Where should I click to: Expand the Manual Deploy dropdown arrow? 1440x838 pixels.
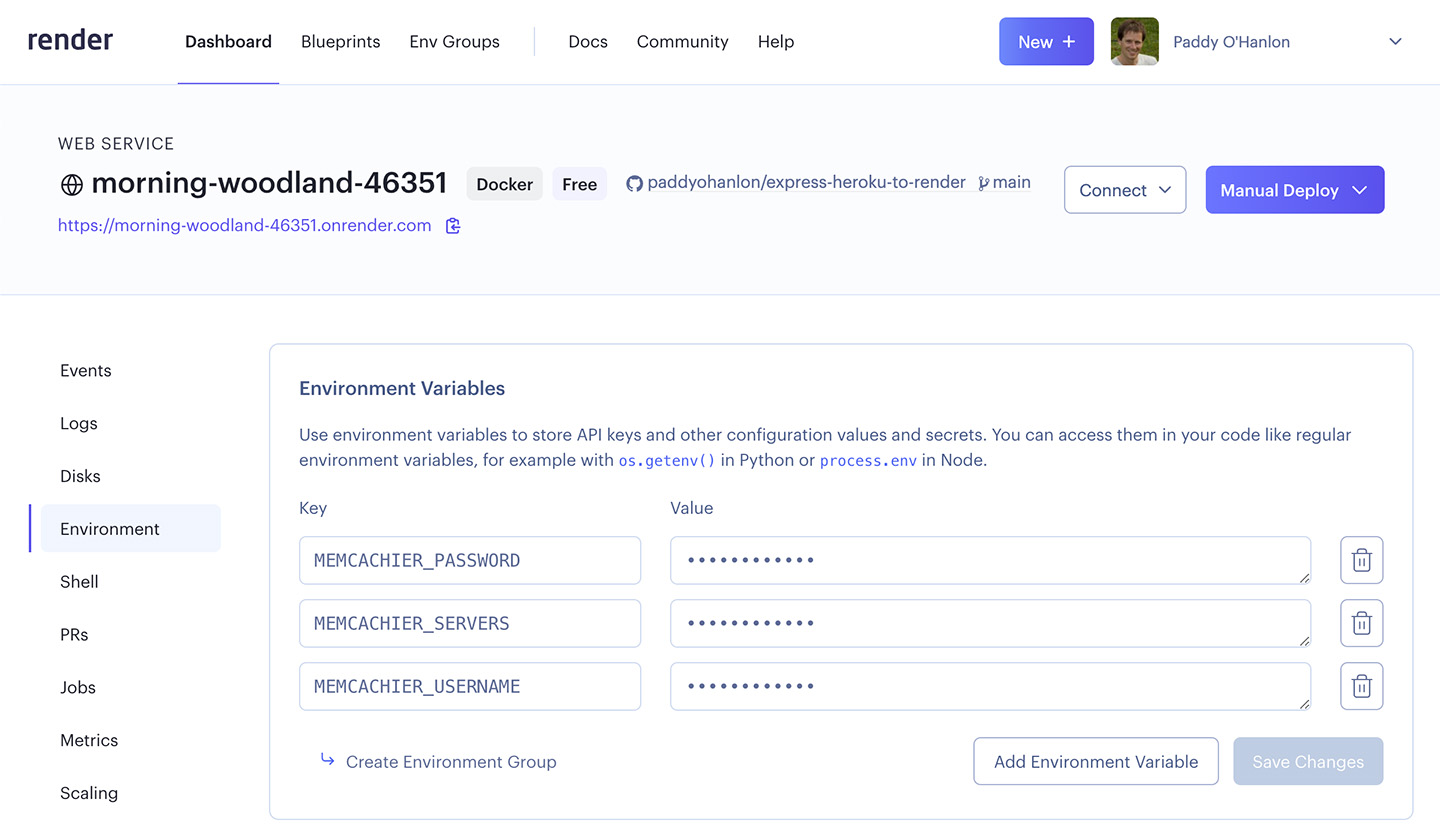tap(1359, 190)
